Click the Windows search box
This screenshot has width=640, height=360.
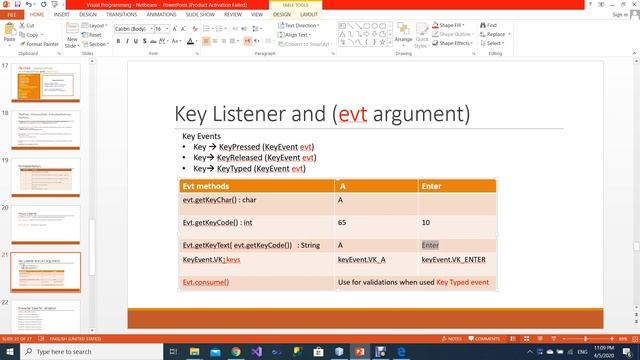coord(91,351)
